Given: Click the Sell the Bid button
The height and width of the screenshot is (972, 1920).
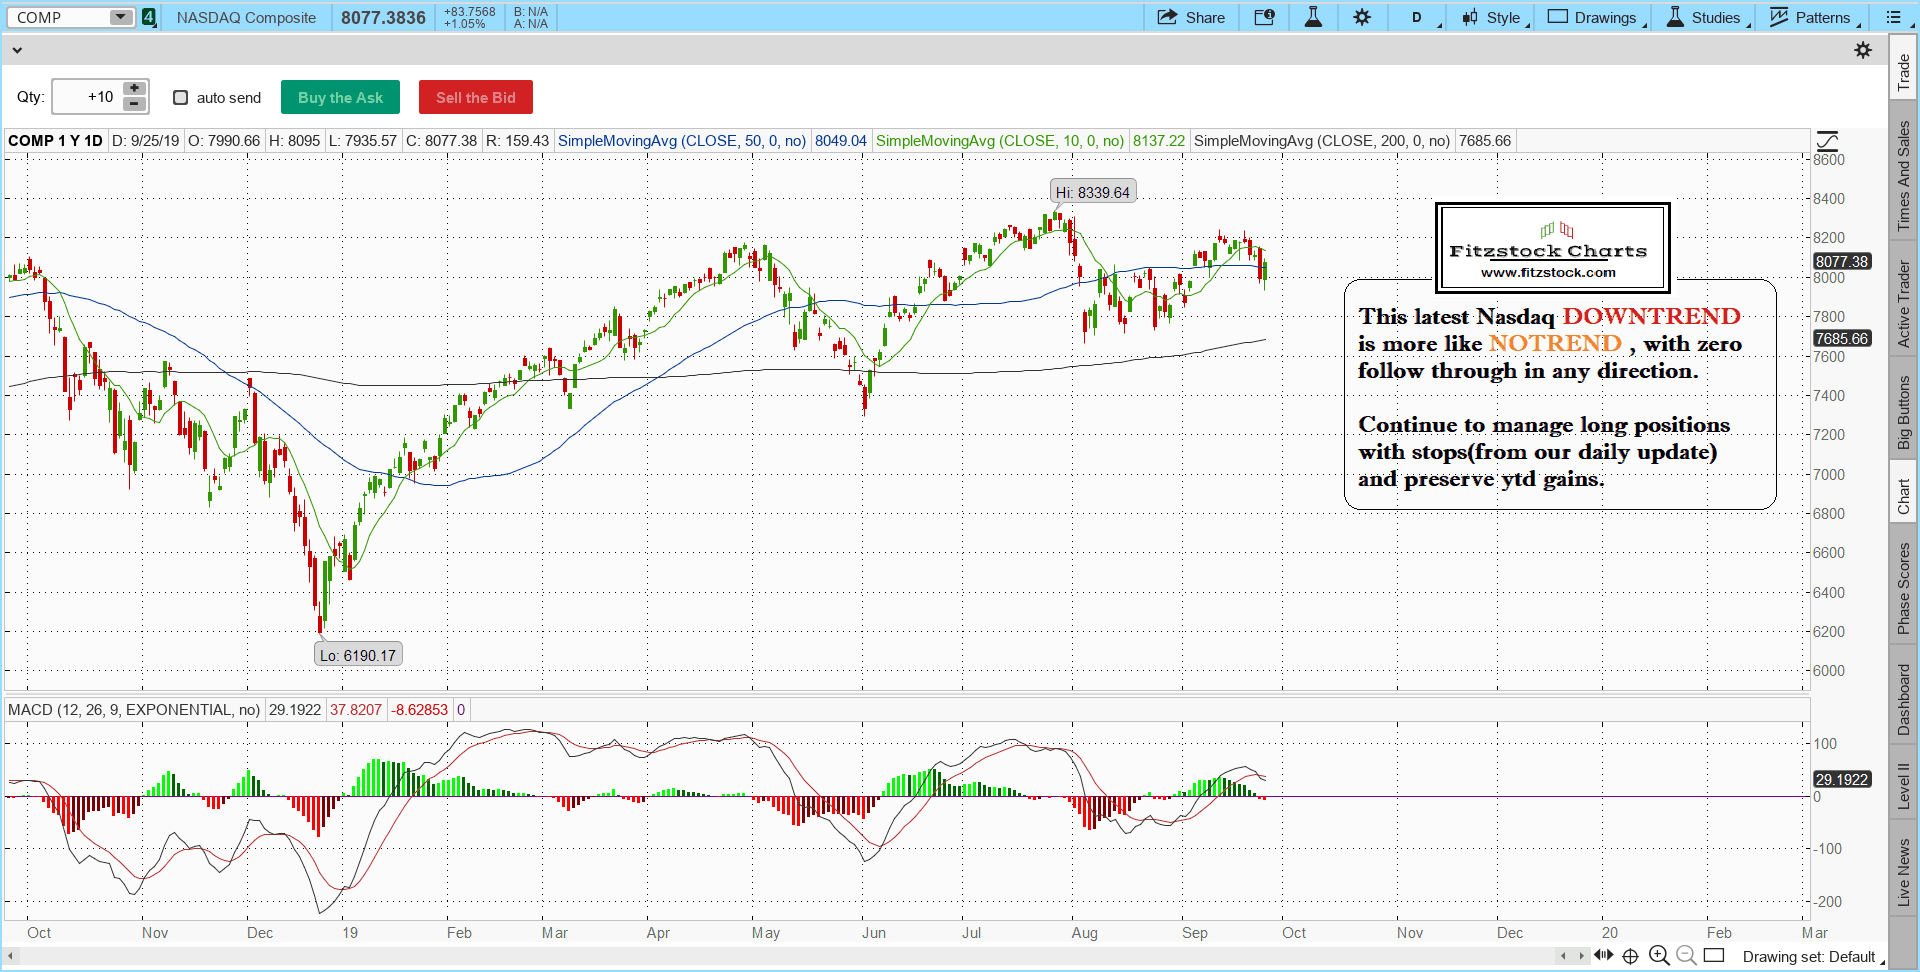Looking at the screenshot, I should [x=475, y=97].
